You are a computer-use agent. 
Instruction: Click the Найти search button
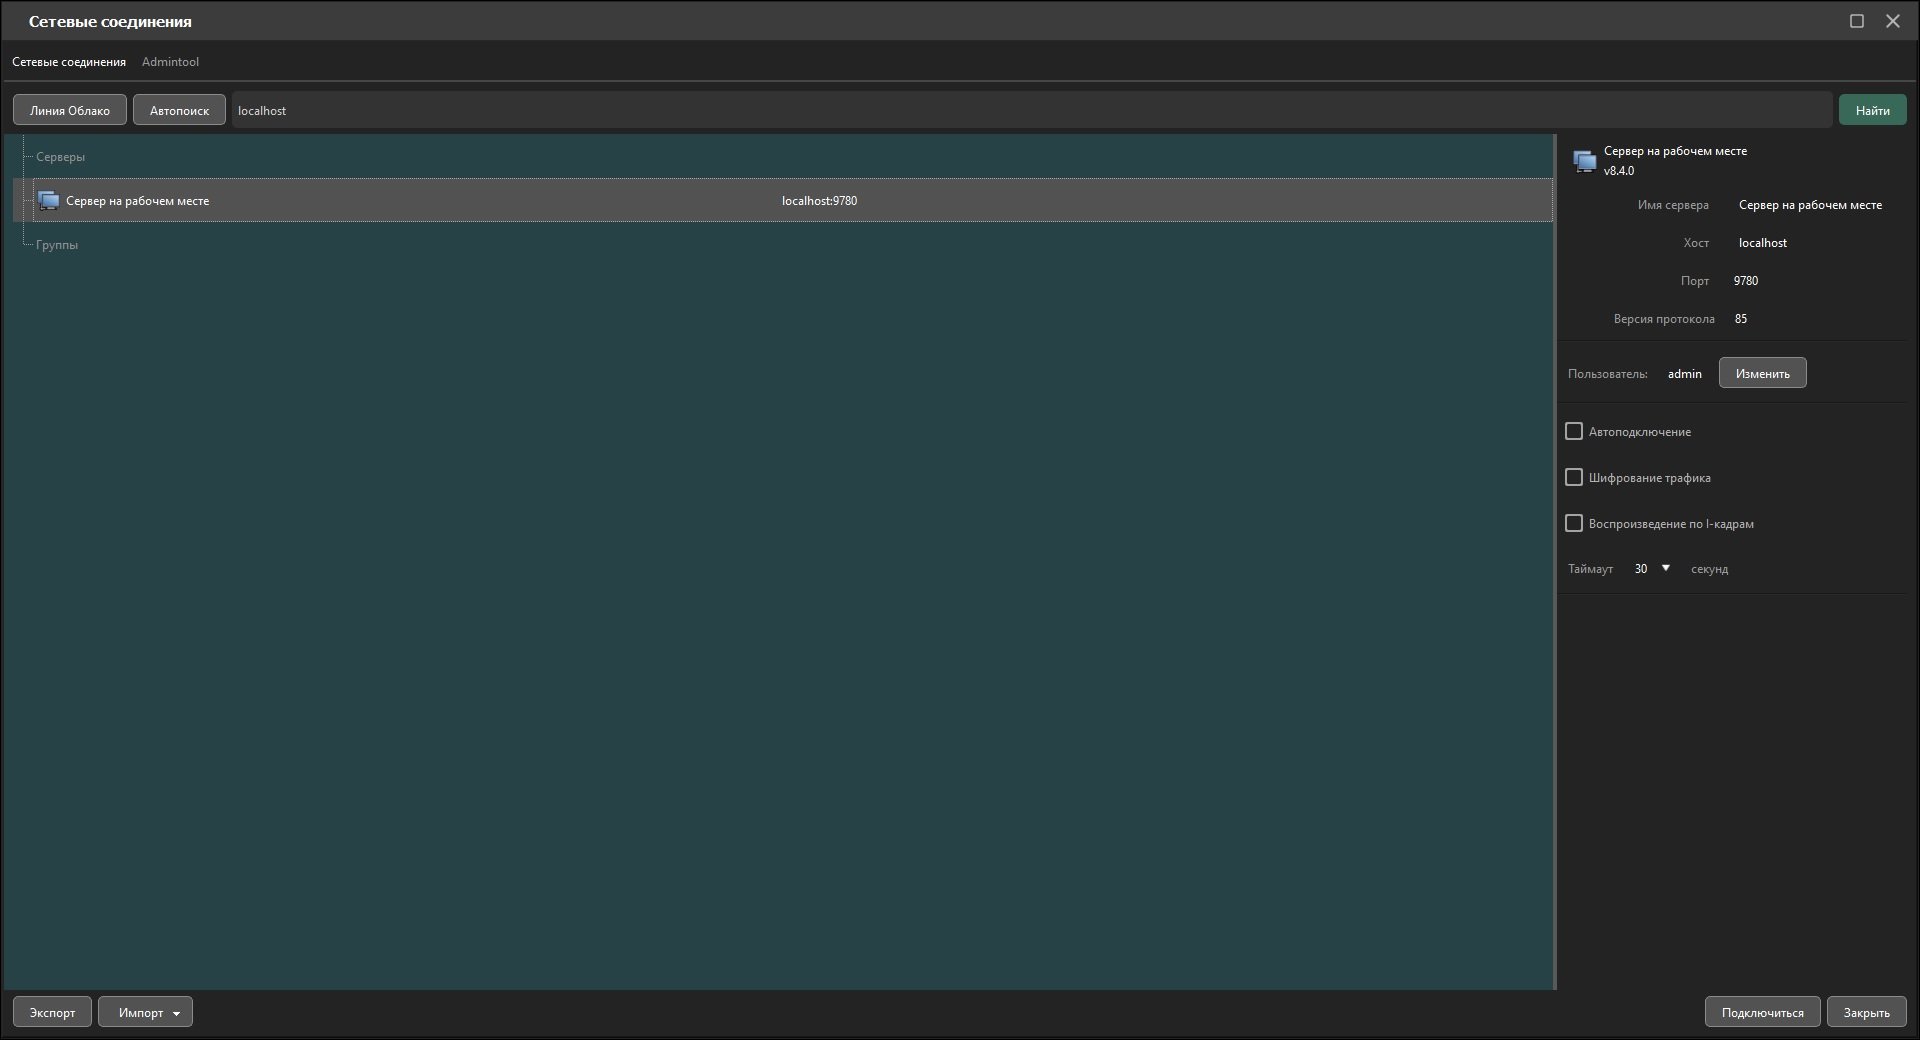point(1872,110)
